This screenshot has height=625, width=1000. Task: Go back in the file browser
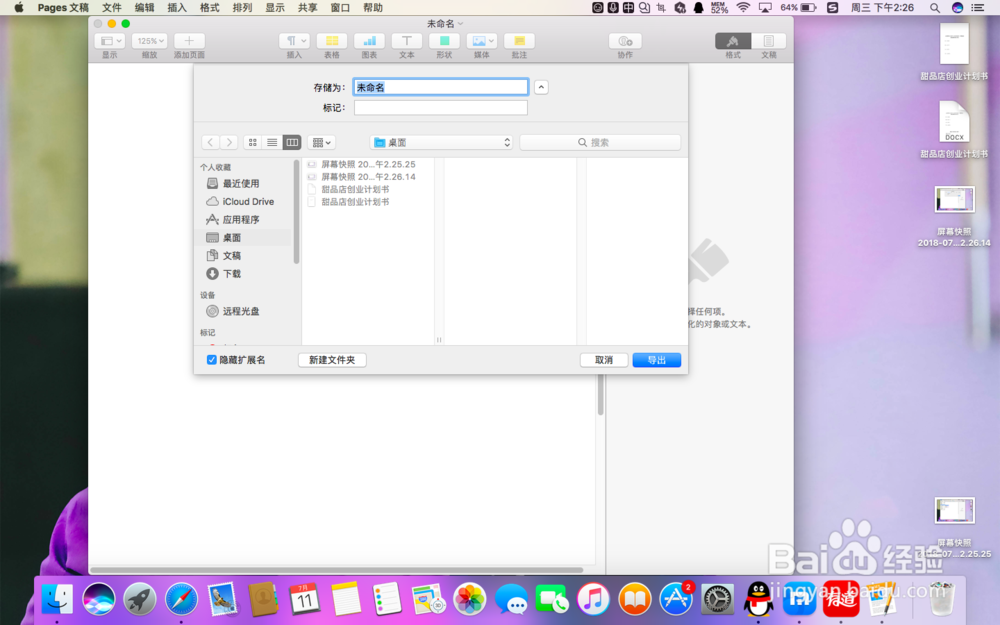[210, 142]
